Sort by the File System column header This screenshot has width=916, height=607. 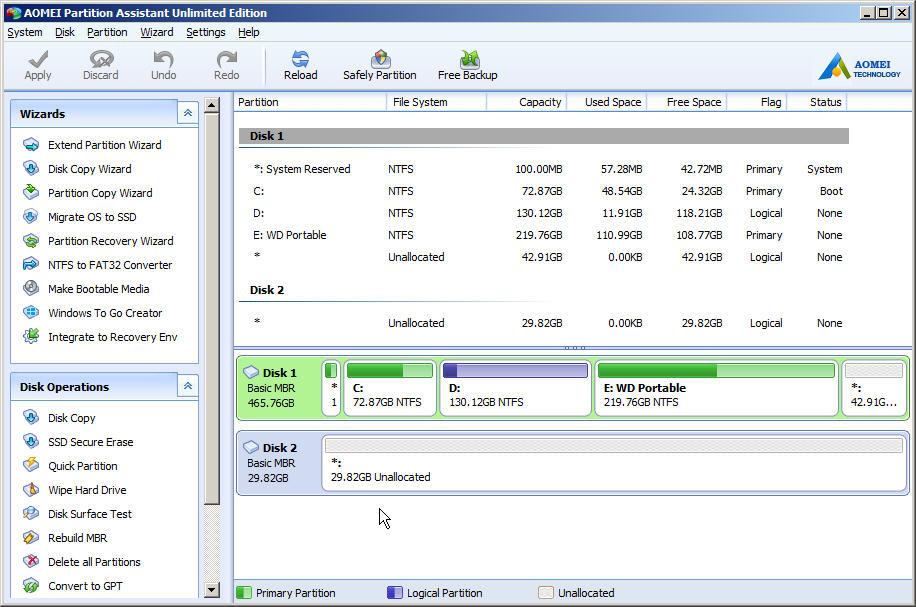tap(436, 102)
